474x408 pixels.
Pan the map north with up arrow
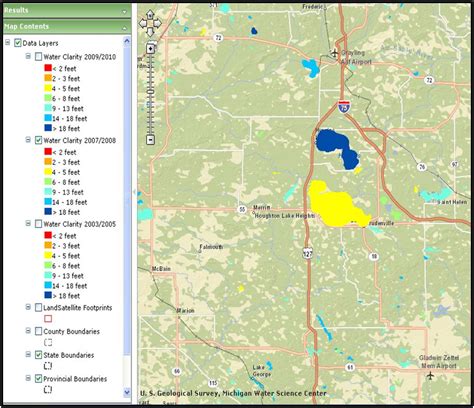click(x=150, y=15)
